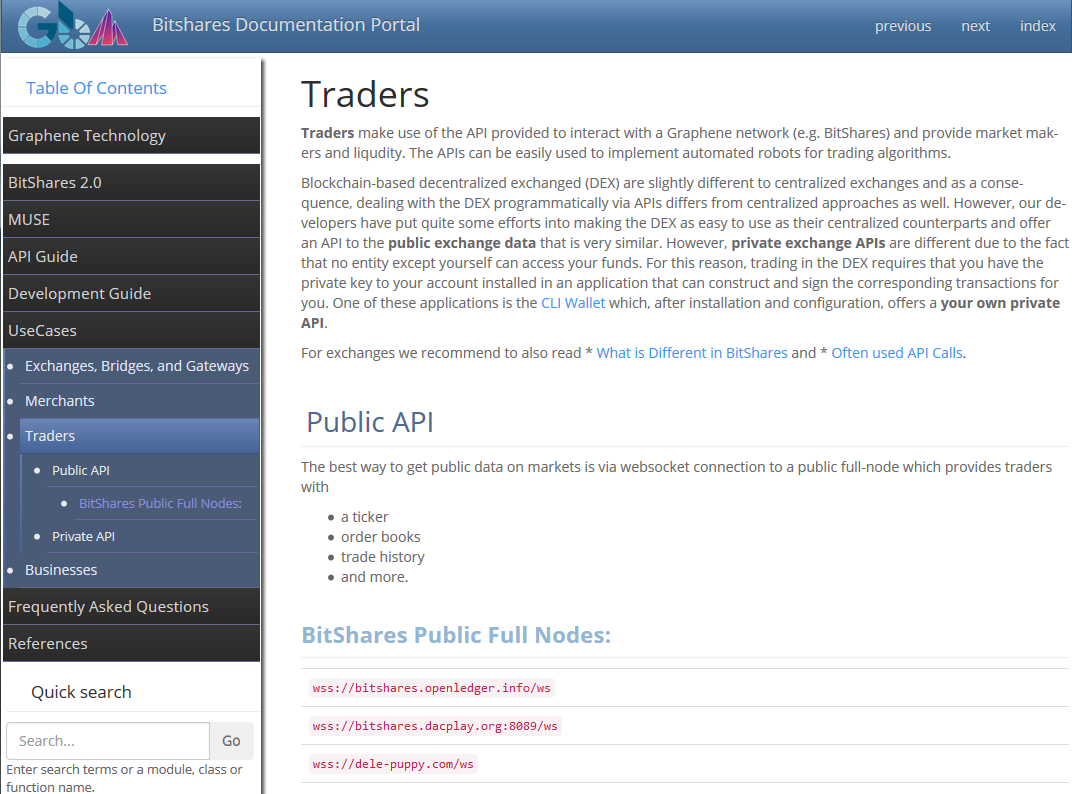Click the Go search button

click(231, 741)
